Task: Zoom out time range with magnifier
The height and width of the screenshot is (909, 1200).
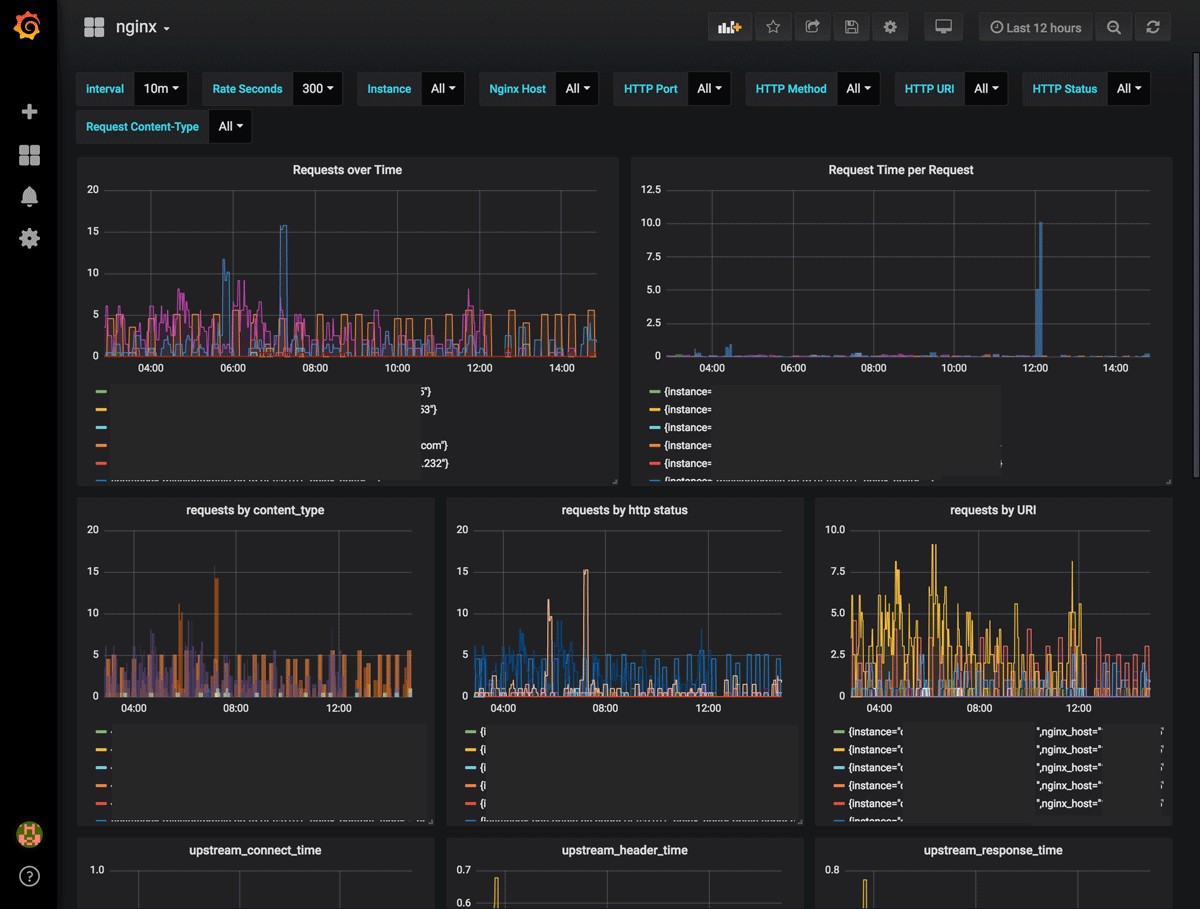Action: click(1114, 28)
